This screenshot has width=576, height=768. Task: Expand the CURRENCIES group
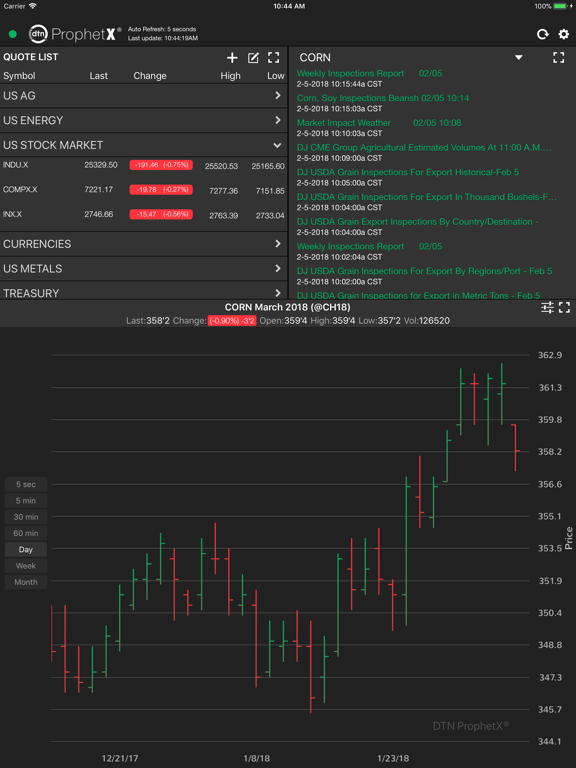pyautogui.click(x=144, y=243)
